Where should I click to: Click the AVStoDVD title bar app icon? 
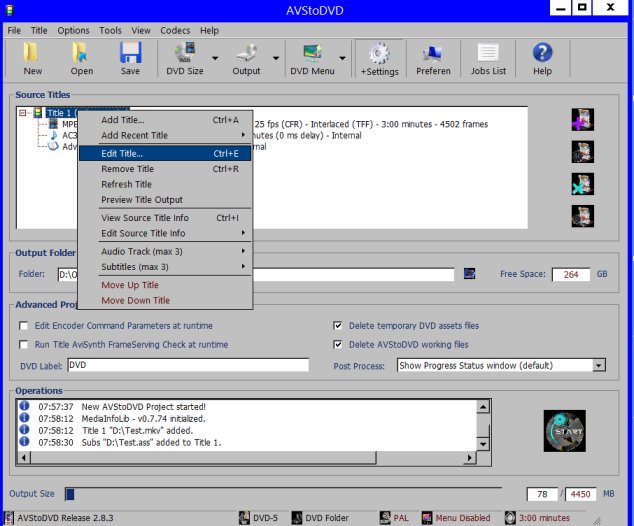point(9,10)
